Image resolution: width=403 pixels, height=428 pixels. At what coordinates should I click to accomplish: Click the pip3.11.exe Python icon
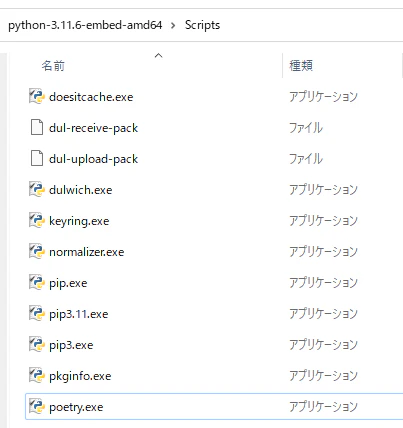point(37,314)
